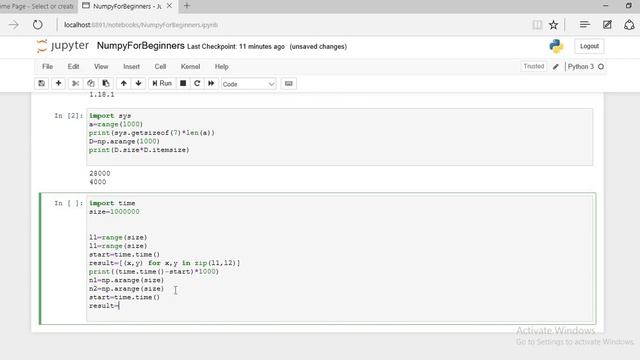Open the browser hub lines icon

point(584,25)
